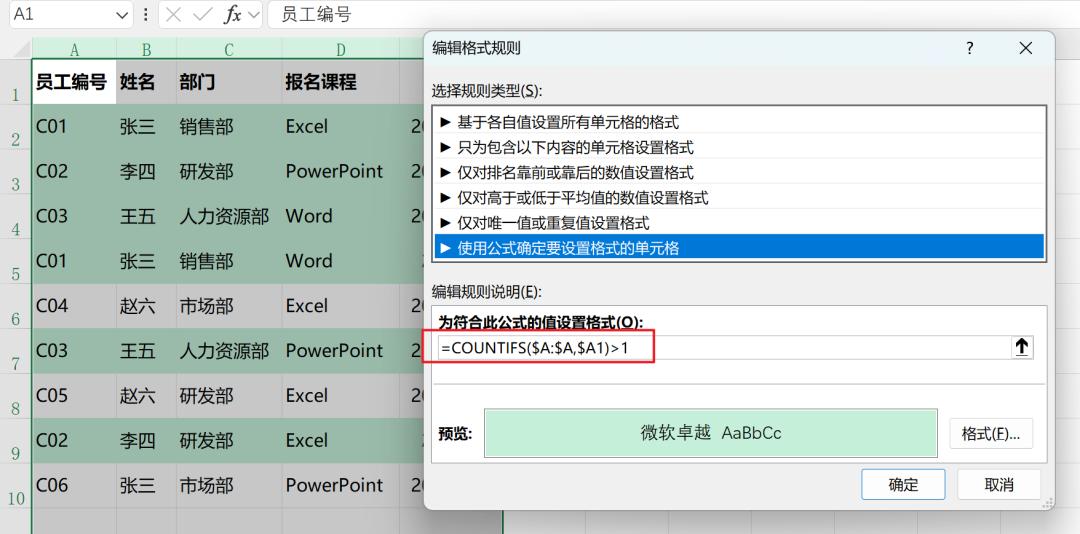Image resolution: width=1080 pixels, height=534 pixels.
Task: Select 人力资源部 in row 7
Action: [x=229, y=351]
